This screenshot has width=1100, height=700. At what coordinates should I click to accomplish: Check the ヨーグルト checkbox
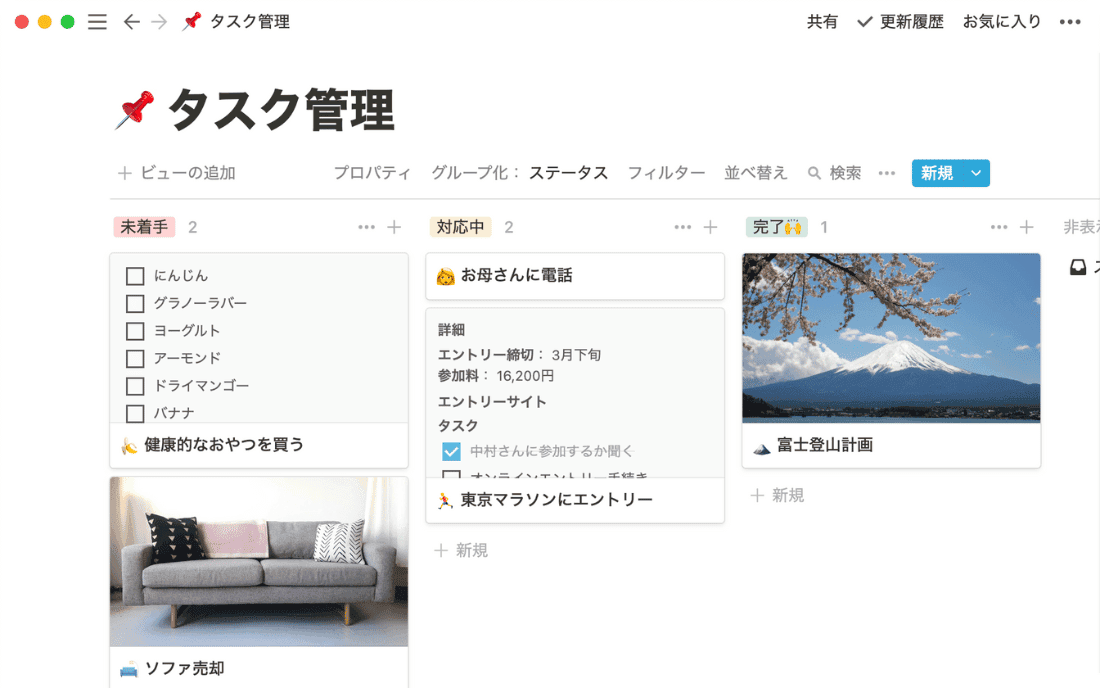tap(135, 331)
